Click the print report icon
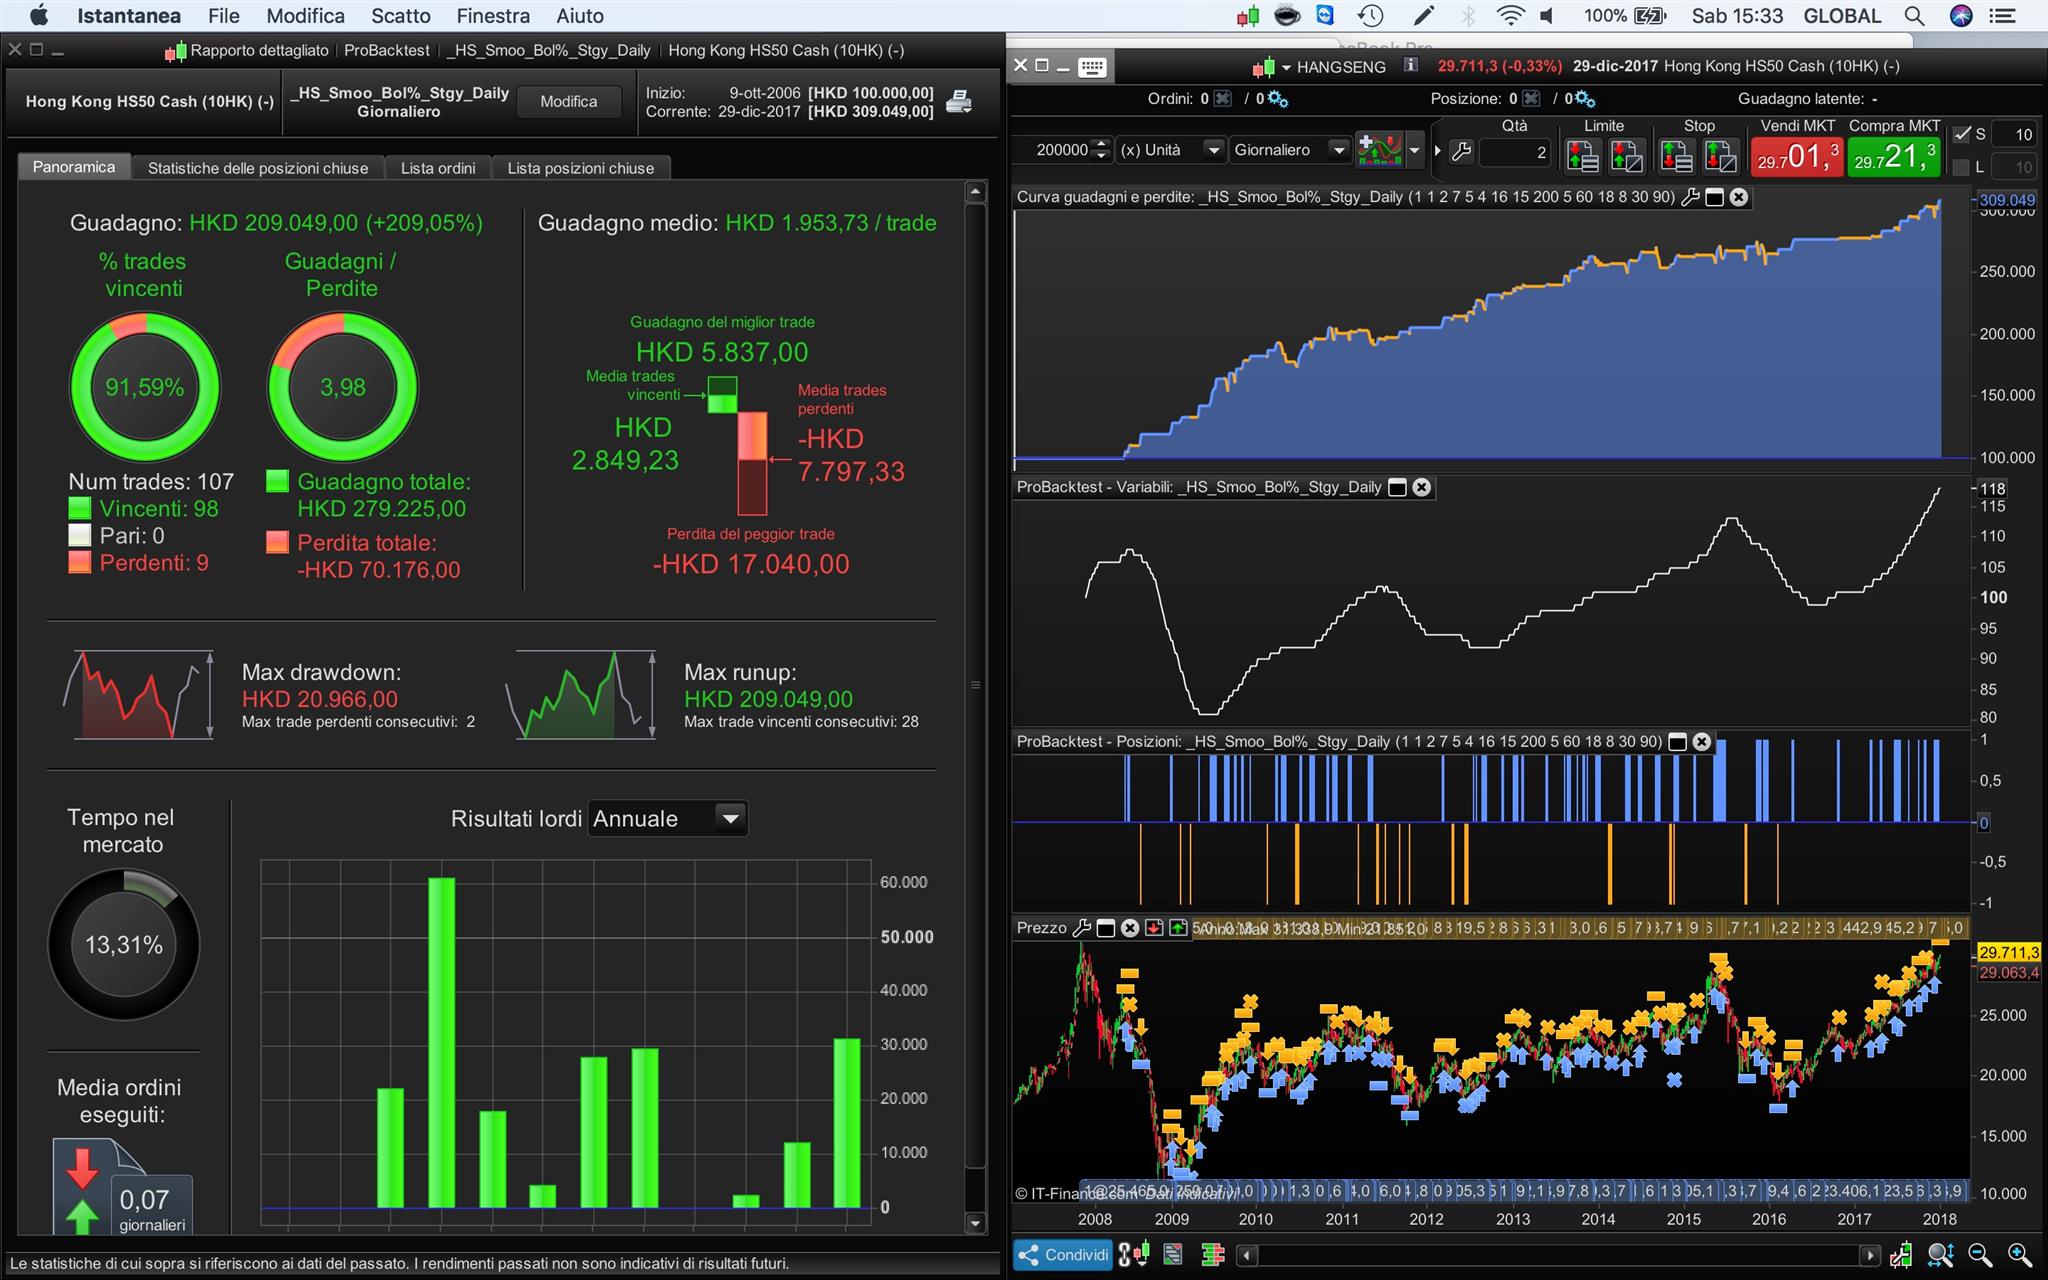 pos(958,101)
